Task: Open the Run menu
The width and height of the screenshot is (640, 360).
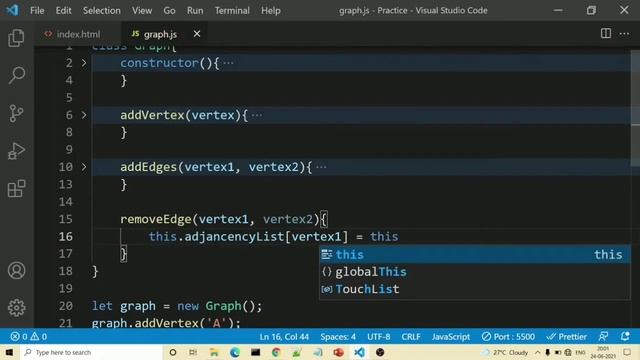Action: click(195, 10)
